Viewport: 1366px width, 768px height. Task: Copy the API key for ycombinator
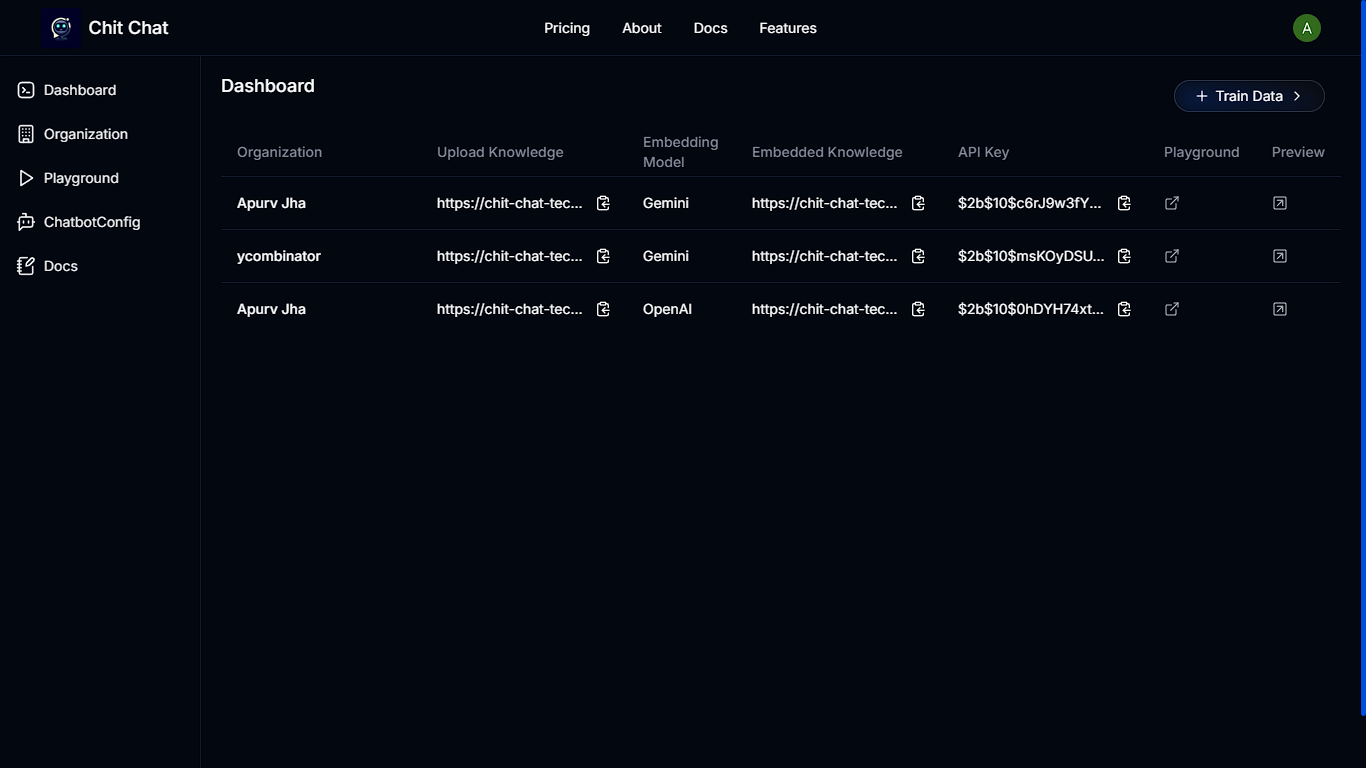1124,256
